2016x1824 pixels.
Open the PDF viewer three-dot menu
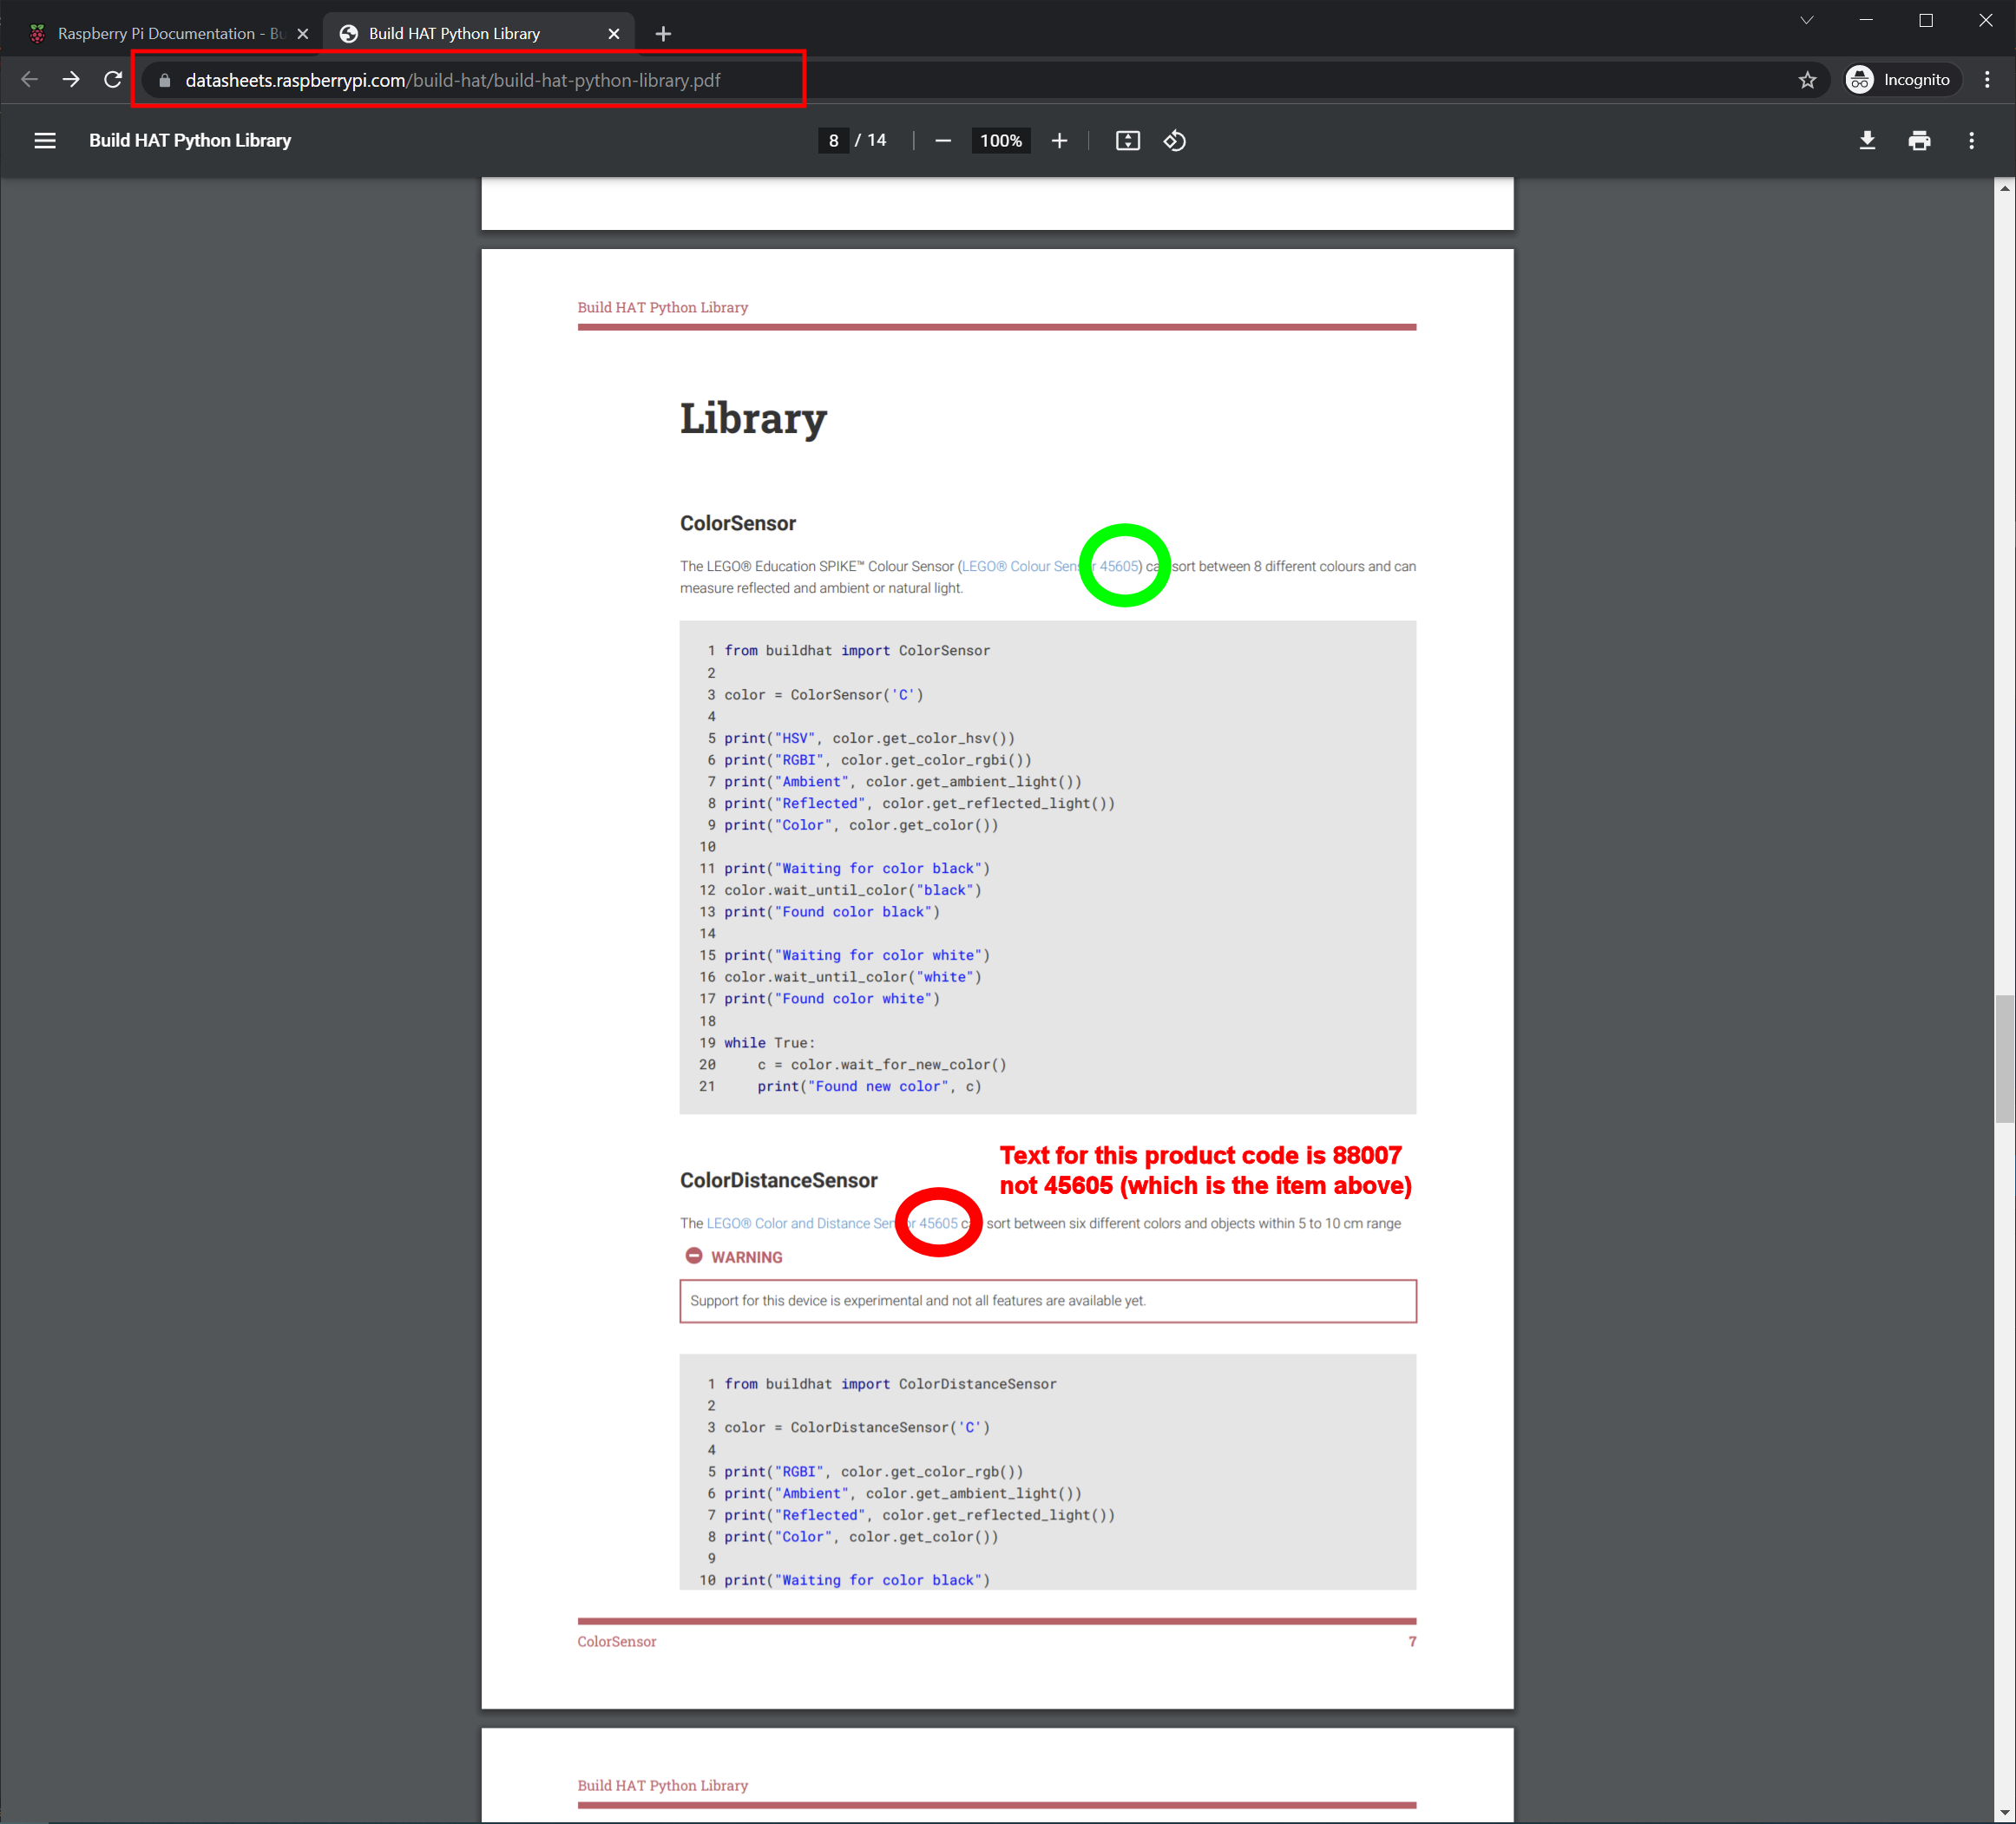(1971, 140)
